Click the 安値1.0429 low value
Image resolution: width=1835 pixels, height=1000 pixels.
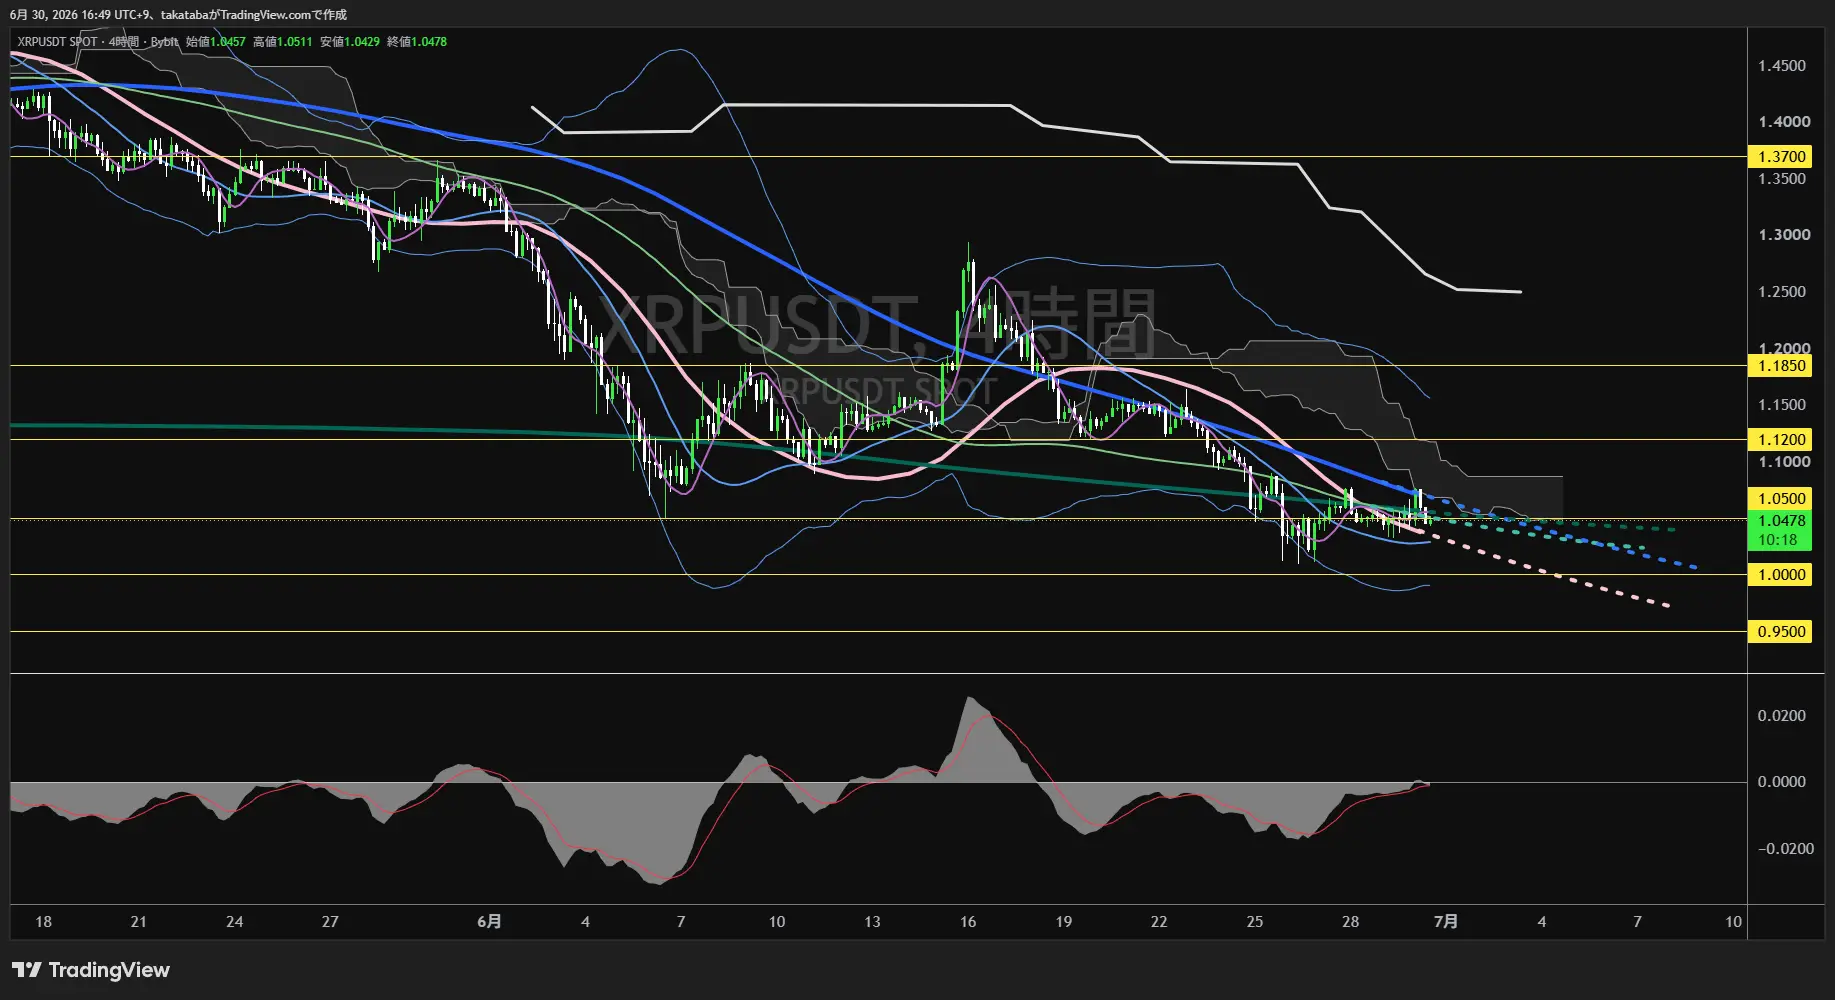(349, 42)
